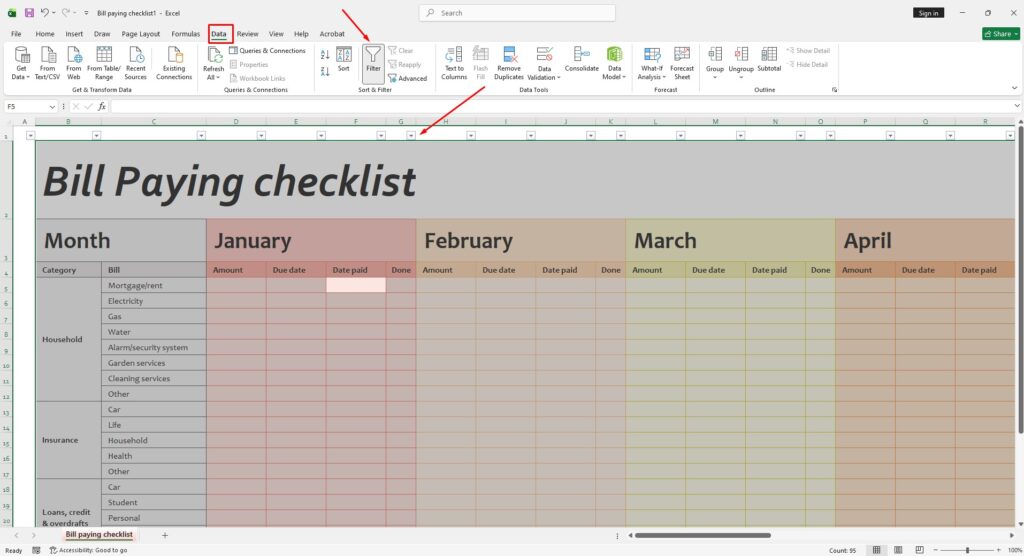This screenshot has height=556, width=1024.
Task: Zoom out with the minus button
Action: [x=936, y=550]
